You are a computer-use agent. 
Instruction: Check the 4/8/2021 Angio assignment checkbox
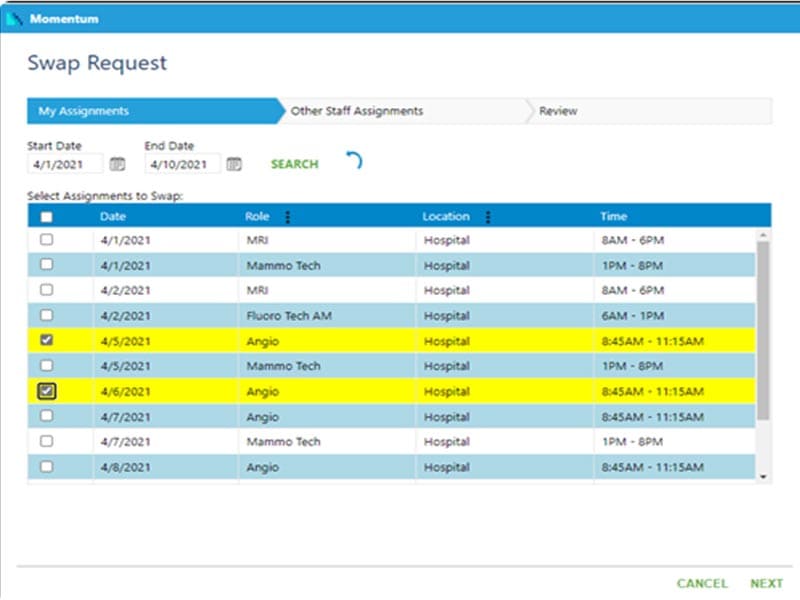point(46,466)
